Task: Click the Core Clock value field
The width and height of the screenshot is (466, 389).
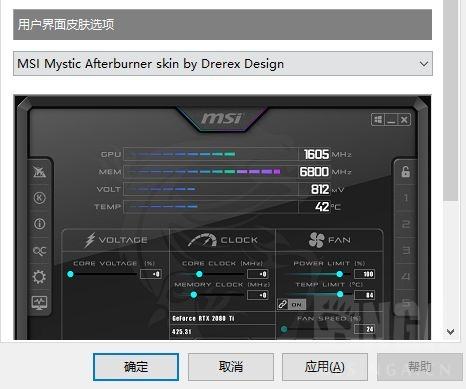Action: pyautogui.click(x=258, y=274)
